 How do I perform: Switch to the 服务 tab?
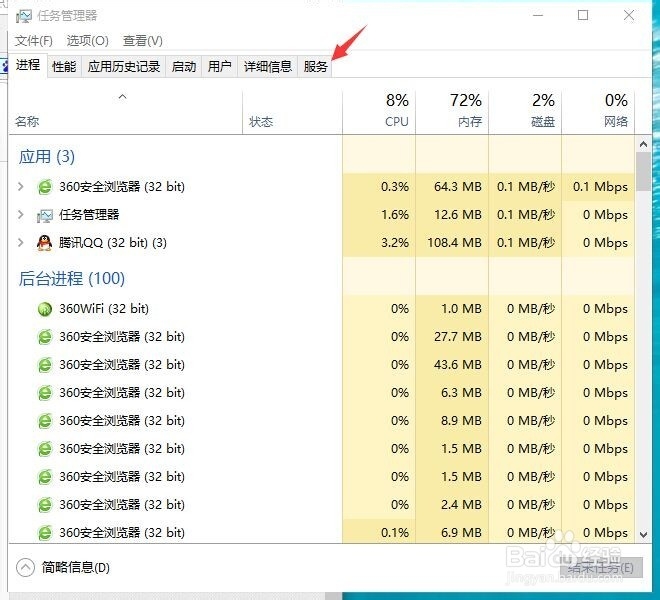[x=315, y=67]
